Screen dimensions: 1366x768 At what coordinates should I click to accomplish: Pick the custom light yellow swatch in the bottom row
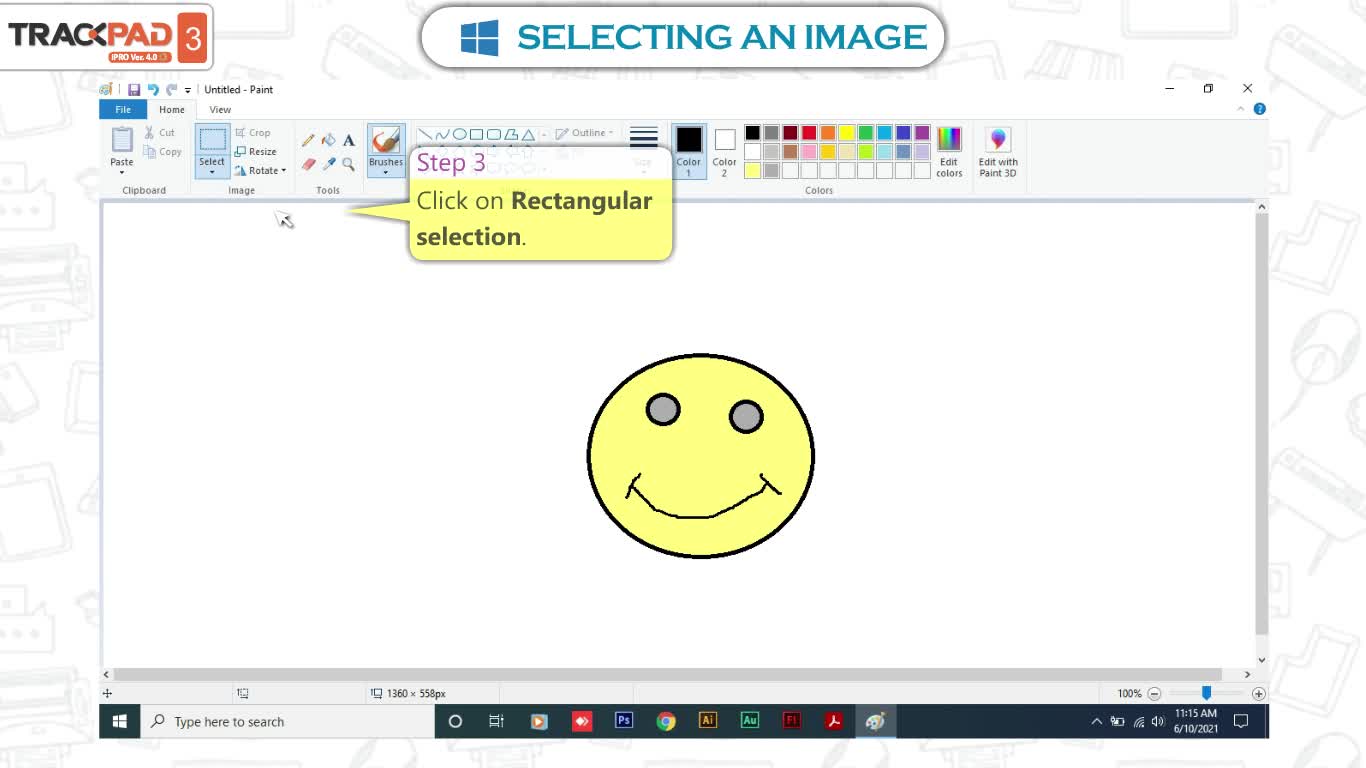pyautogui.click(x=752, y=171)
